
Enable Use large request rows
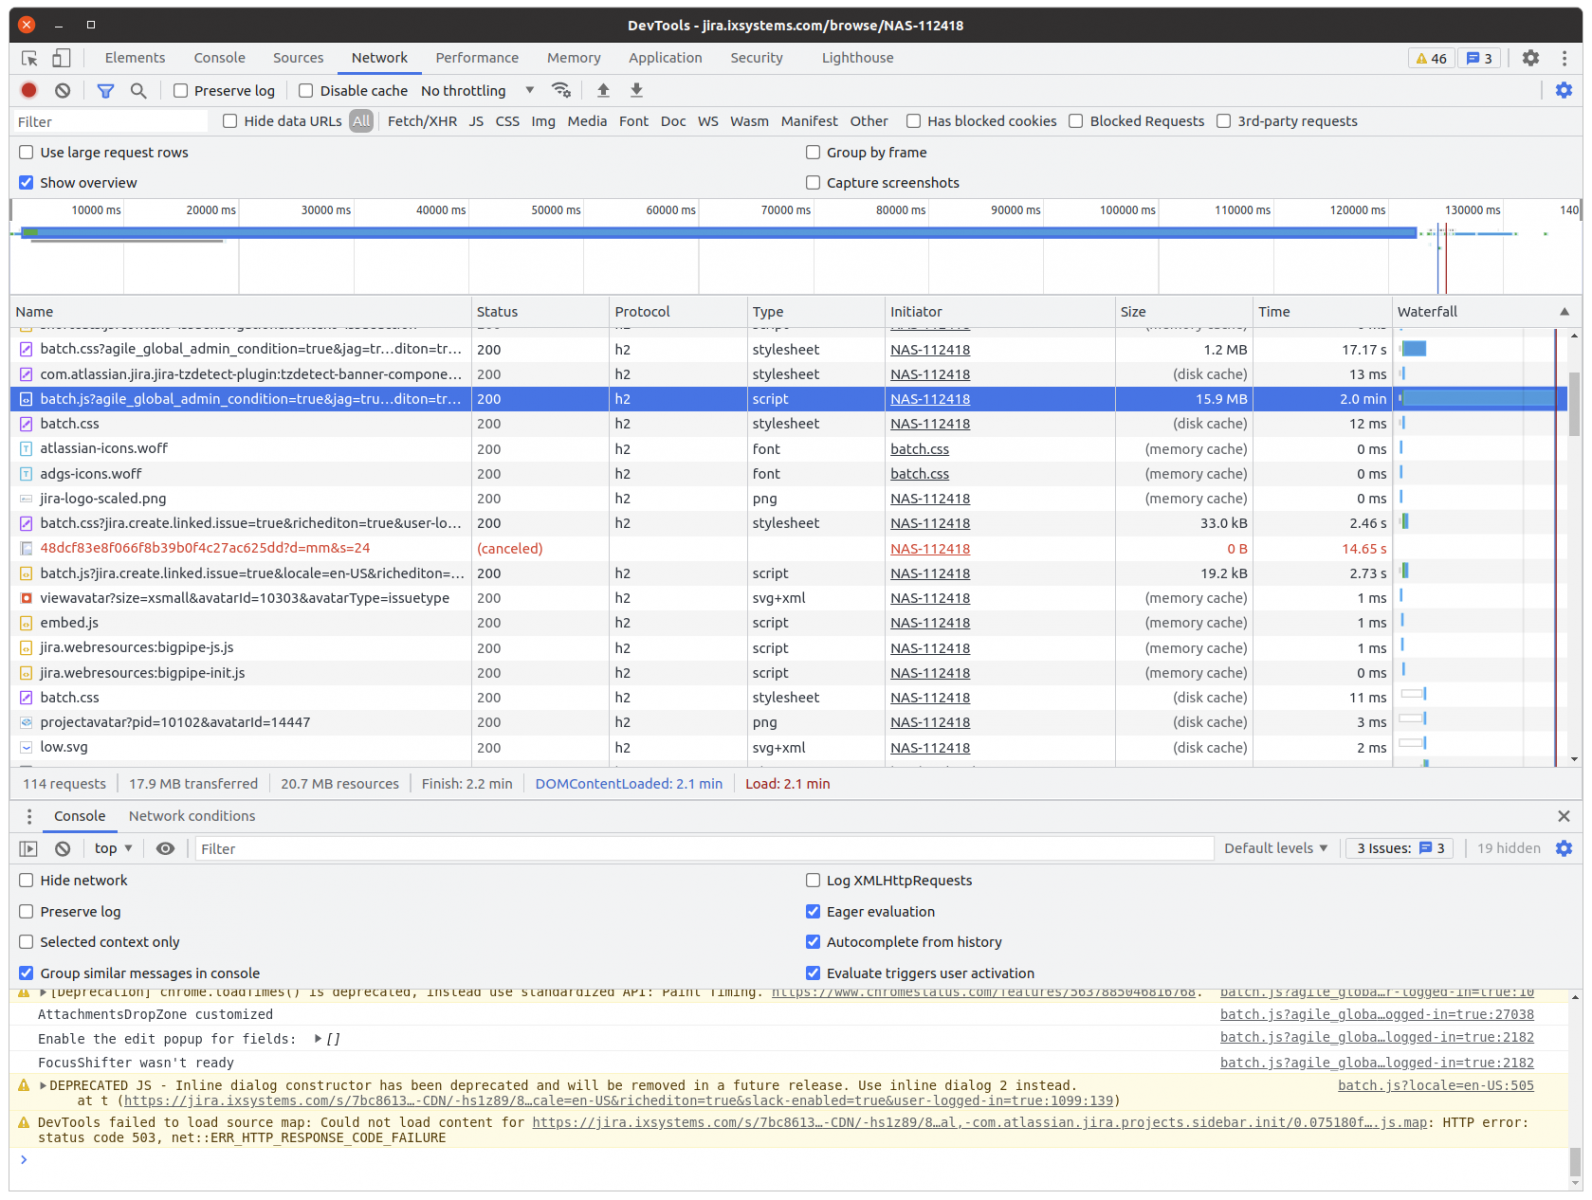(x=26, y=152)
